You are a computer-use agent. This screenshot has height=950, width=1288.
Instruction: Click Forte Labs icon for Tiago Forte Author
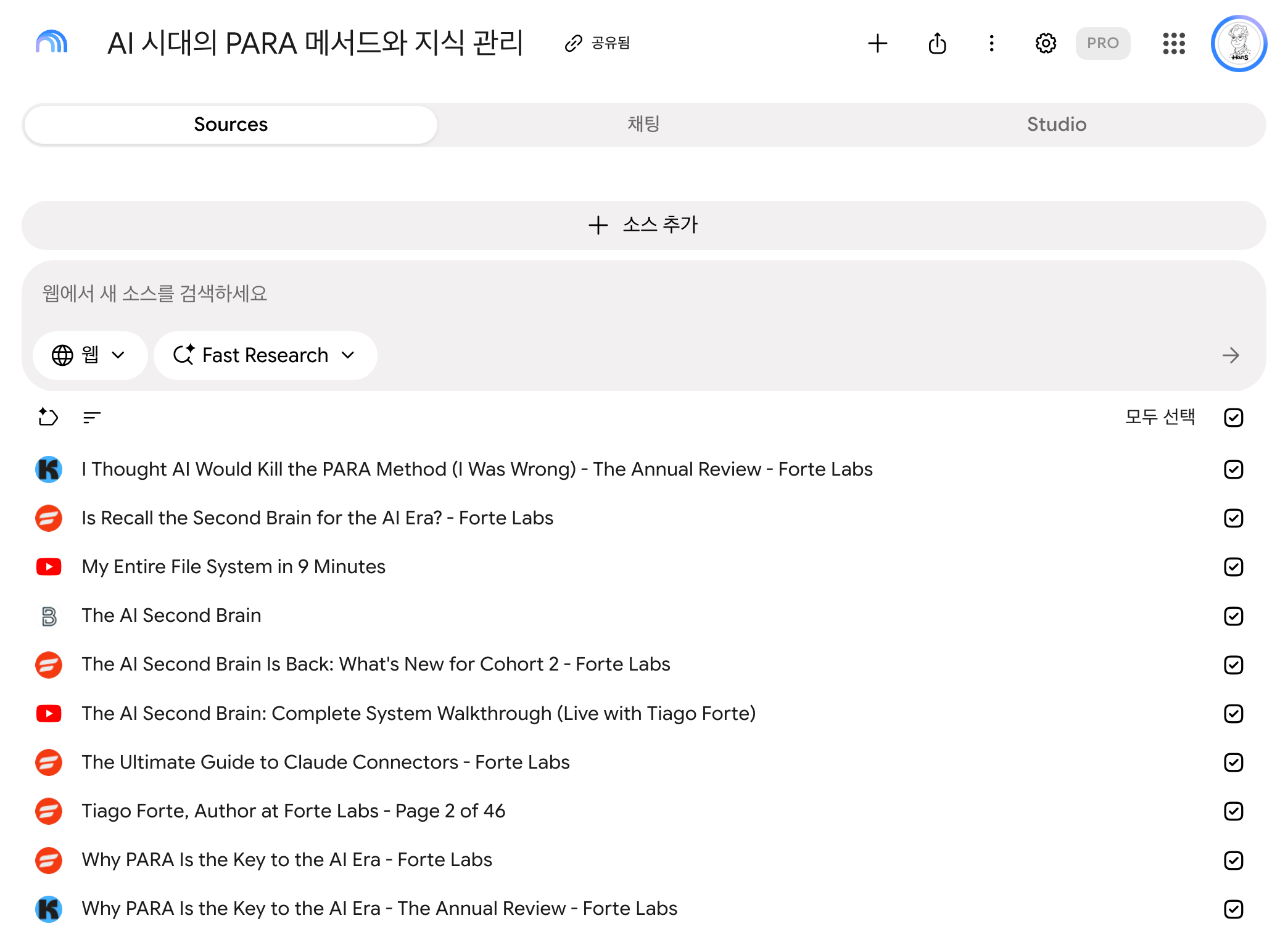point(48,811)
